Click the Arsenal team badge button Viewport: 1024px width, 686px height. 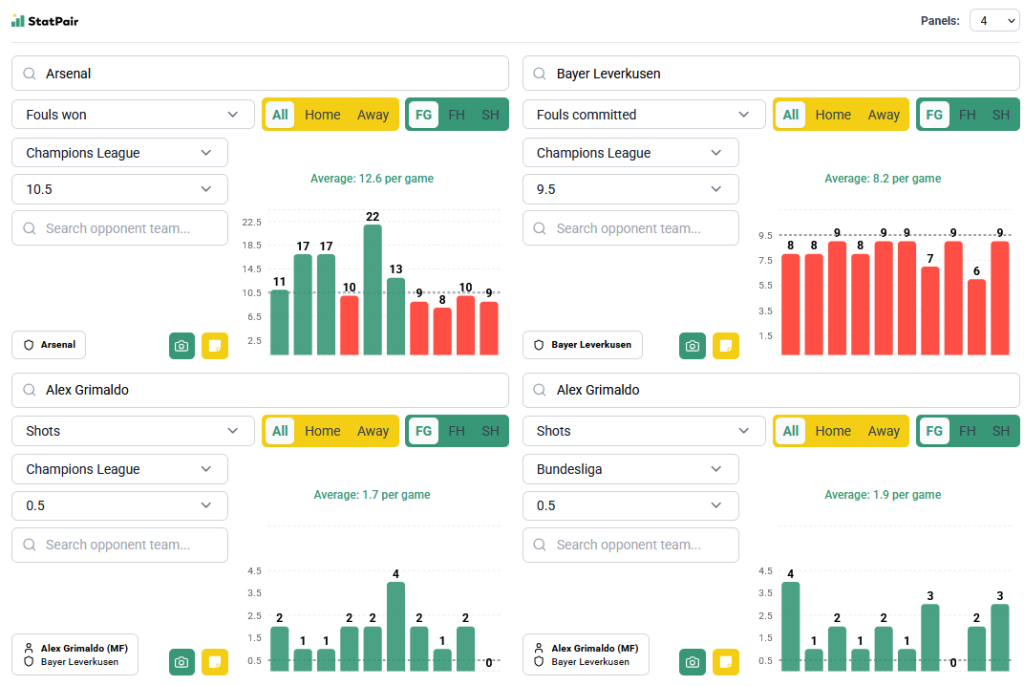click(x=49, y=345)
